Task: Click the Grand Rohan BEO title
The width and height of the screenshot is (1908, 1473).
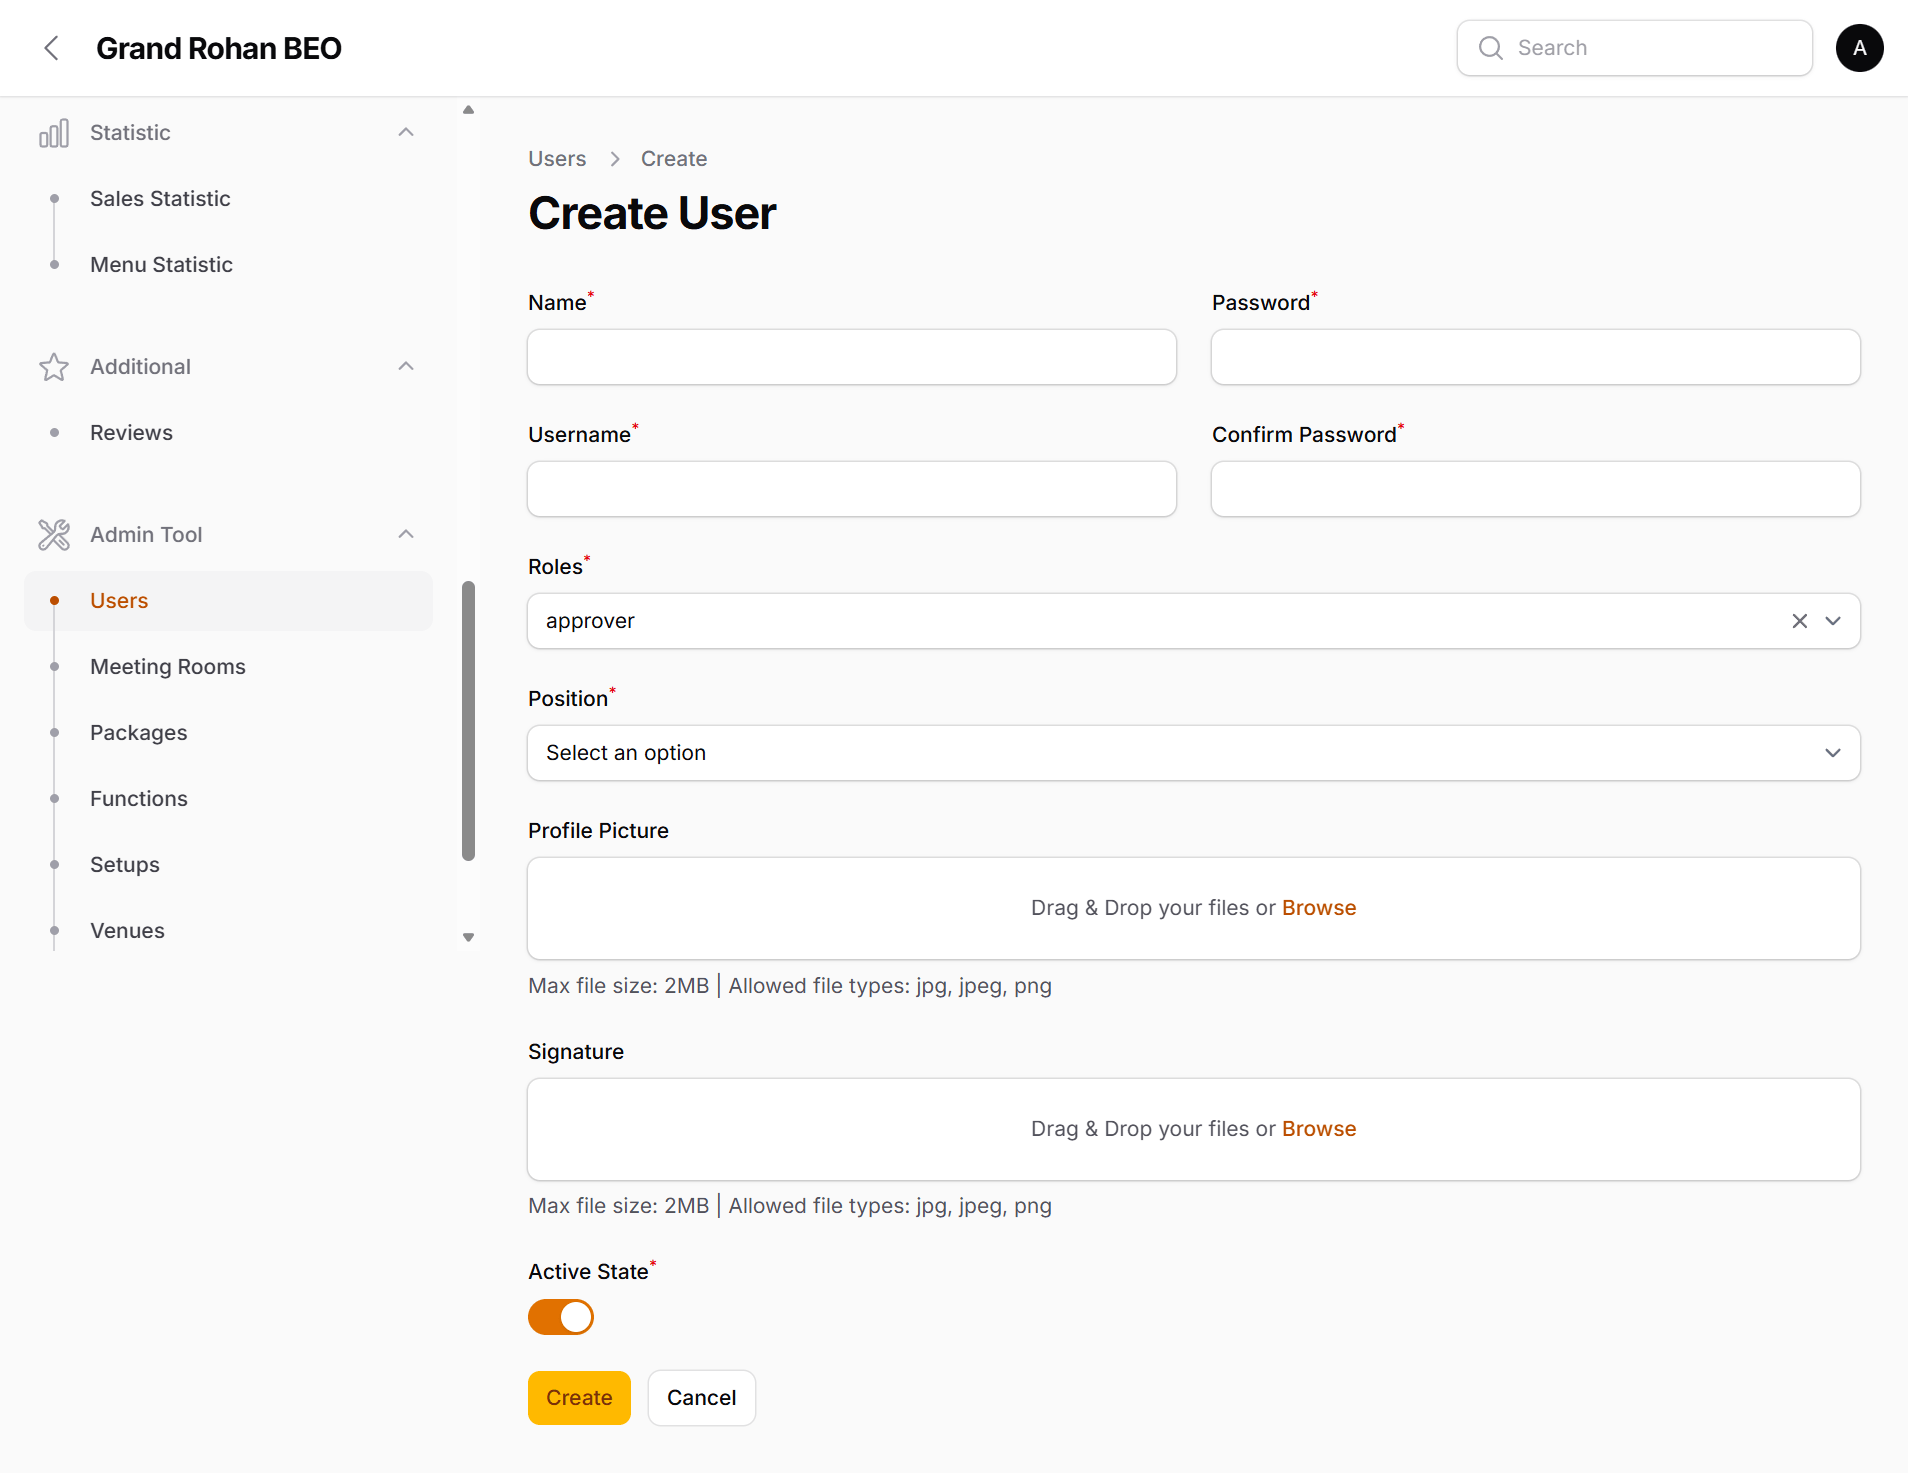Action: click(219, 48)
